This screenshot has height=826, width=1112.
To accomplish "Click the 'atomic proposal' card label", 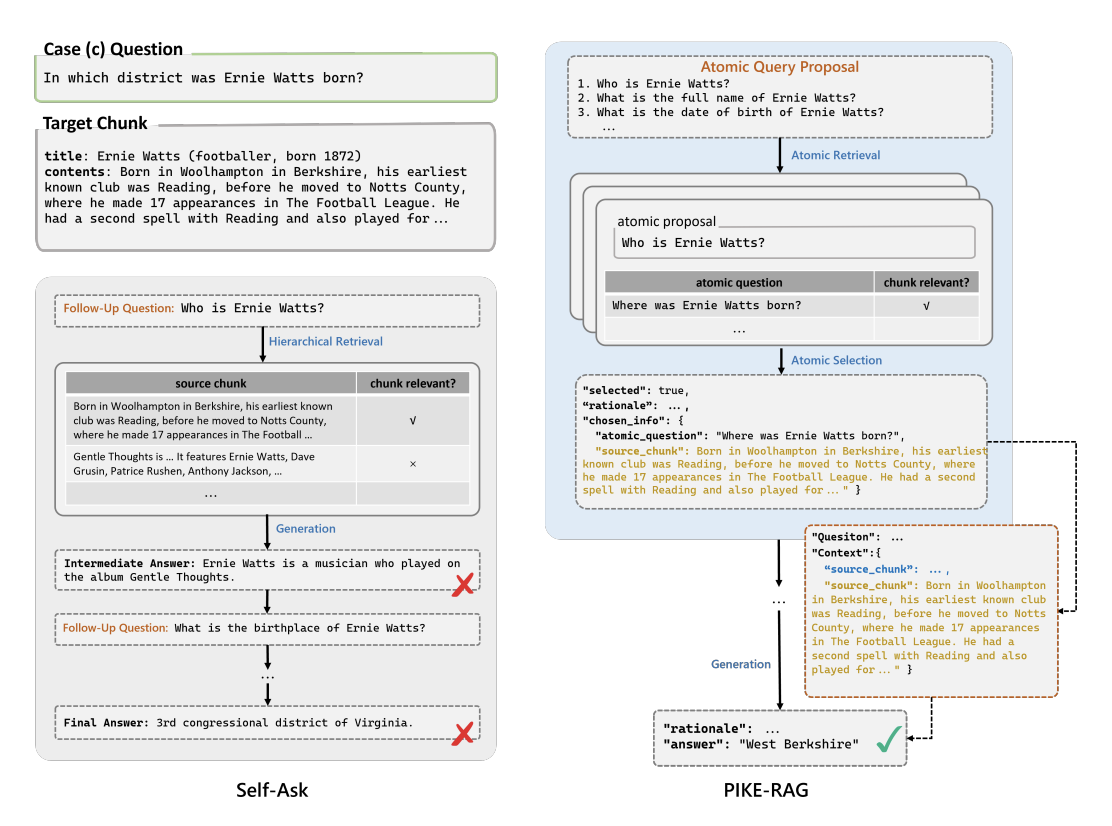I will point(667,221).
